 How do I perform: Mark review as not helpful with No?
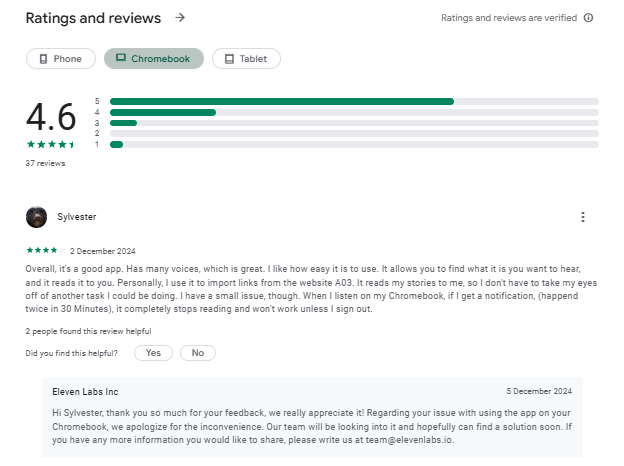click(x=198, y=353)
